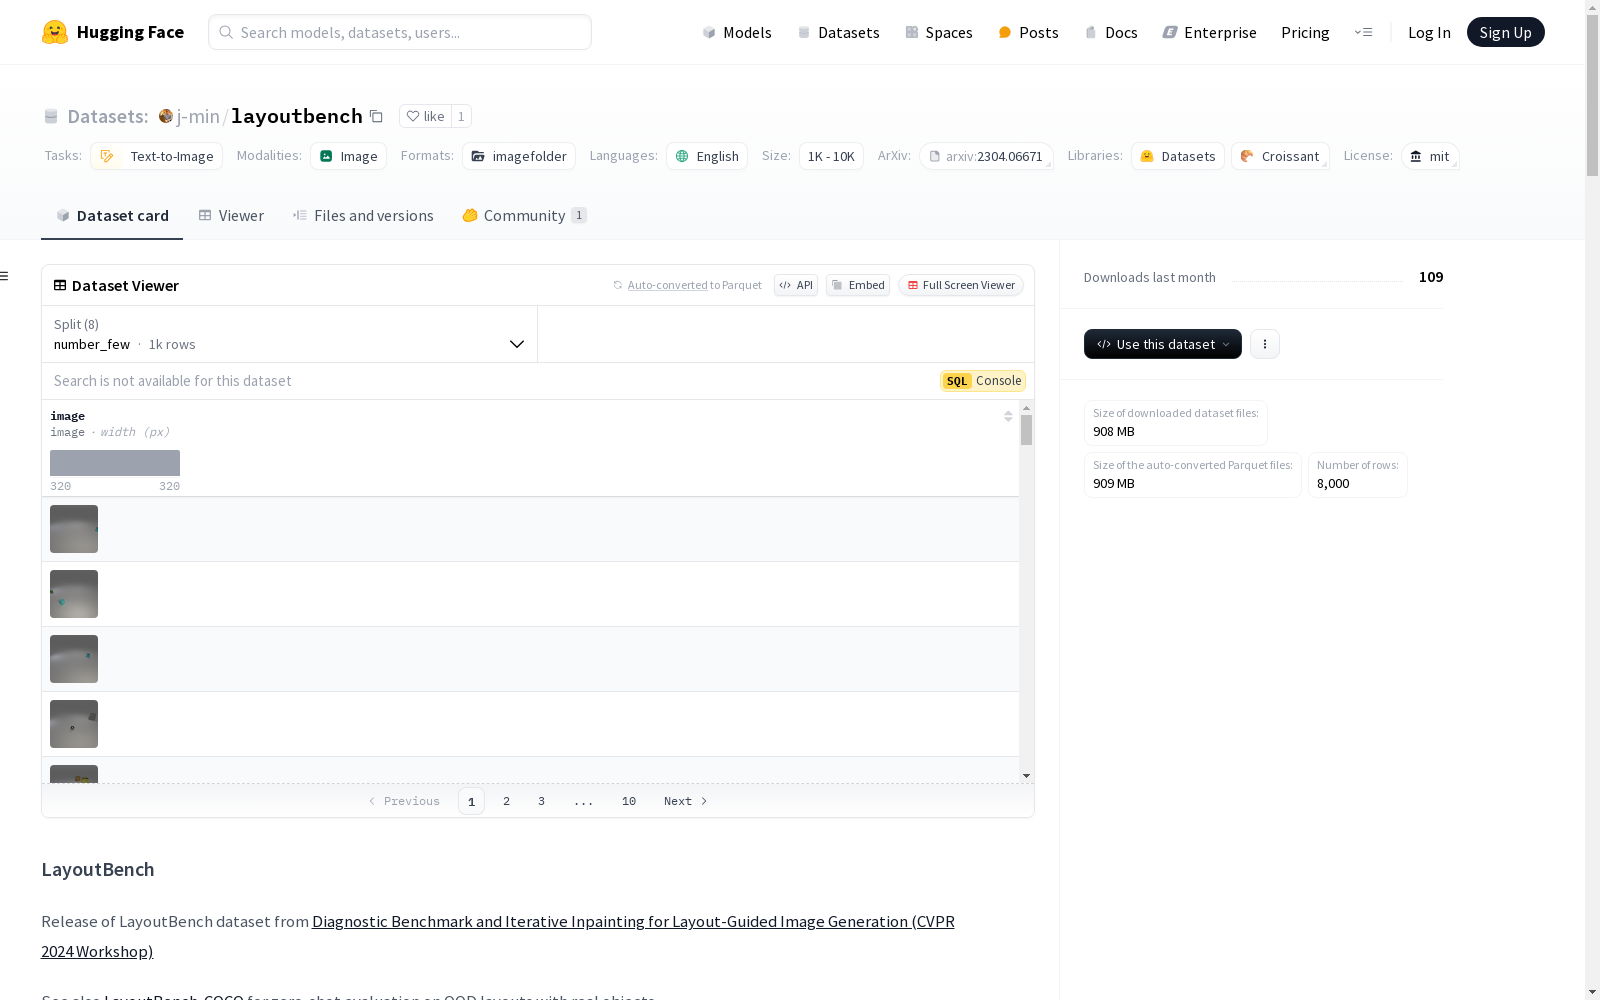Click the width histogram bar
This screenshot has height=1000, width=1600.
tap(115, 462)
